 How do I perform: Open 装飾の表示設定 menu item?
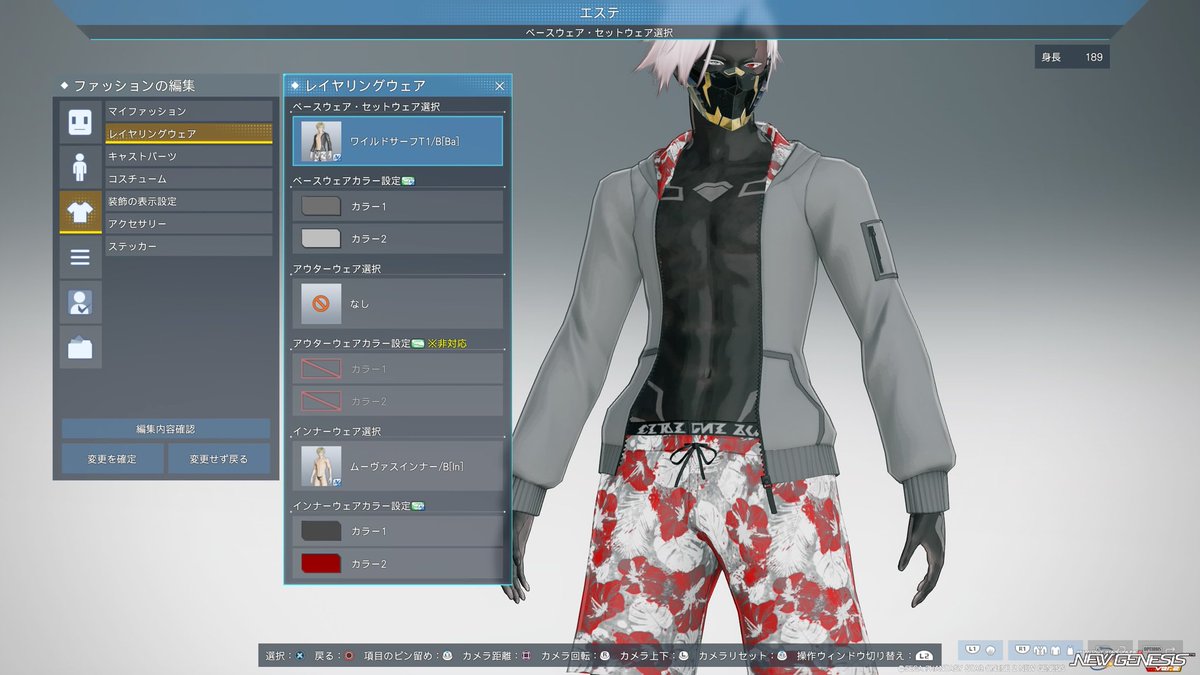click(x=189, y=201)
